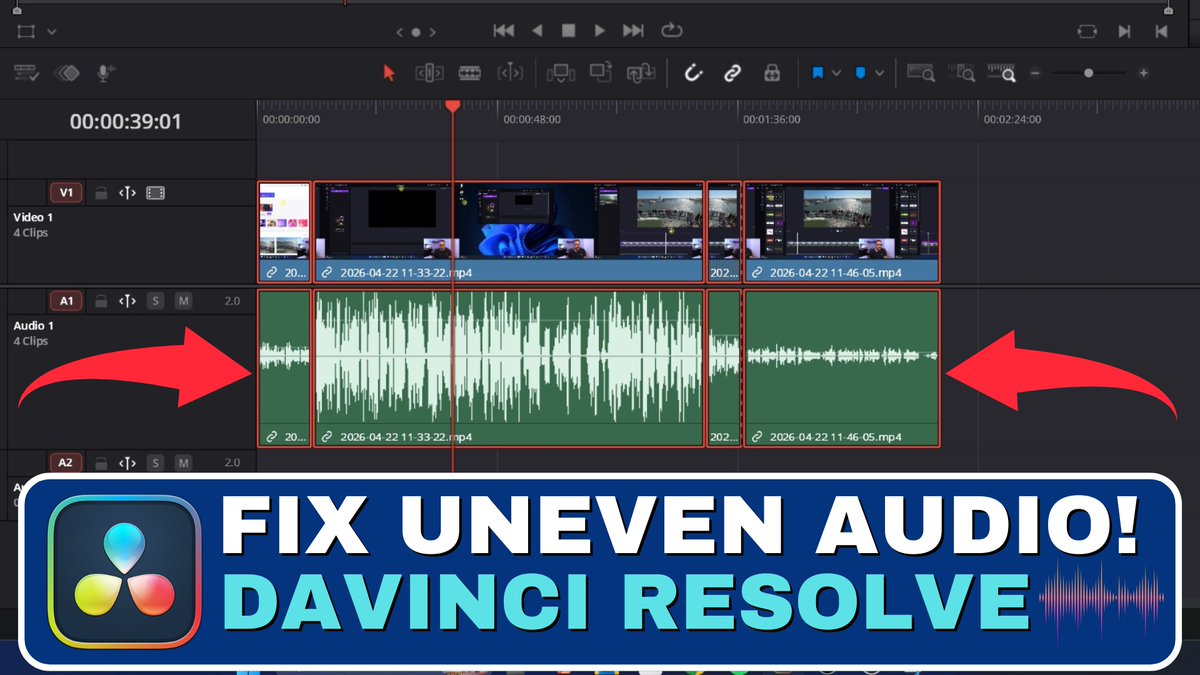Screen dimensions: 1200x675
Task: Lock the Video 1 track
Action: [x=100, y=193]
